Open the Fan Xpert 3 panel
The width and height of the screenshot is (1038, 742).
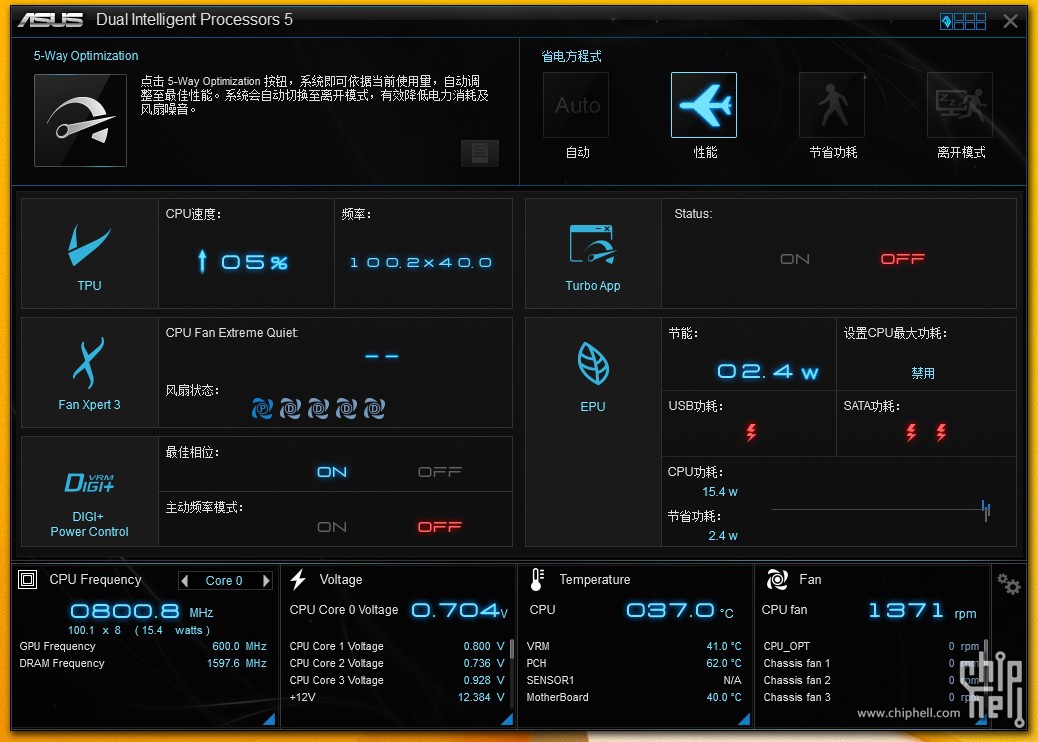[x=89, y=373]
